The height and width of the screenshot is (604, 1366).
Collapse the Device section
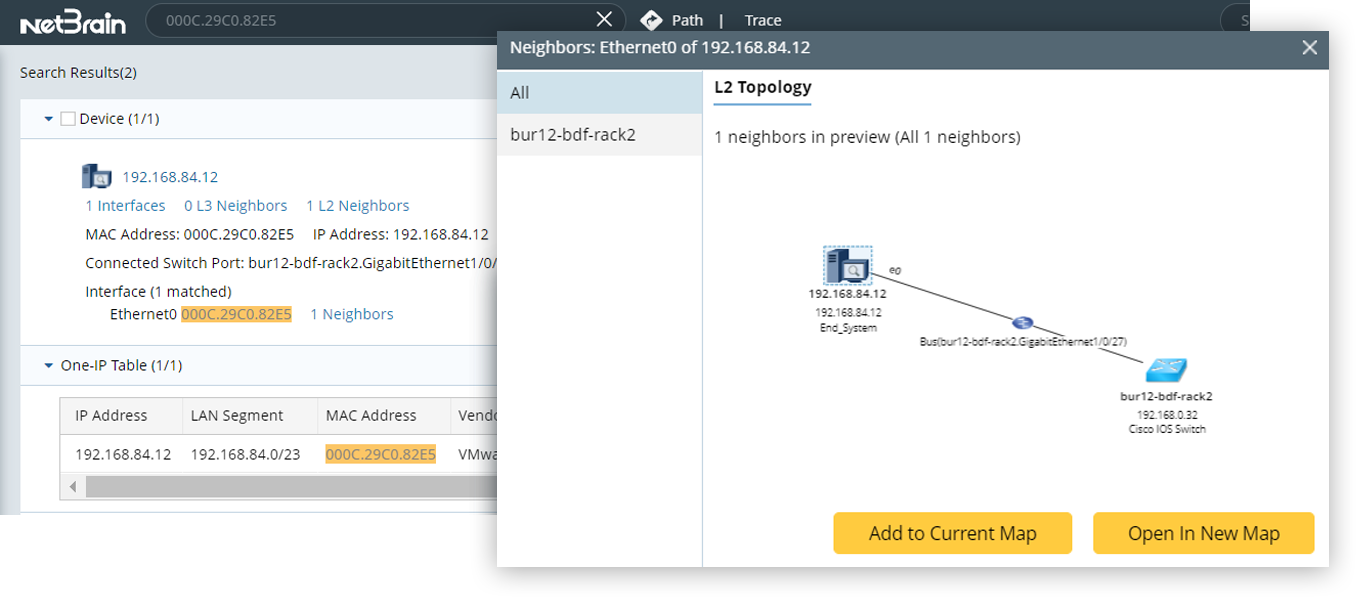tap(47, 118)
